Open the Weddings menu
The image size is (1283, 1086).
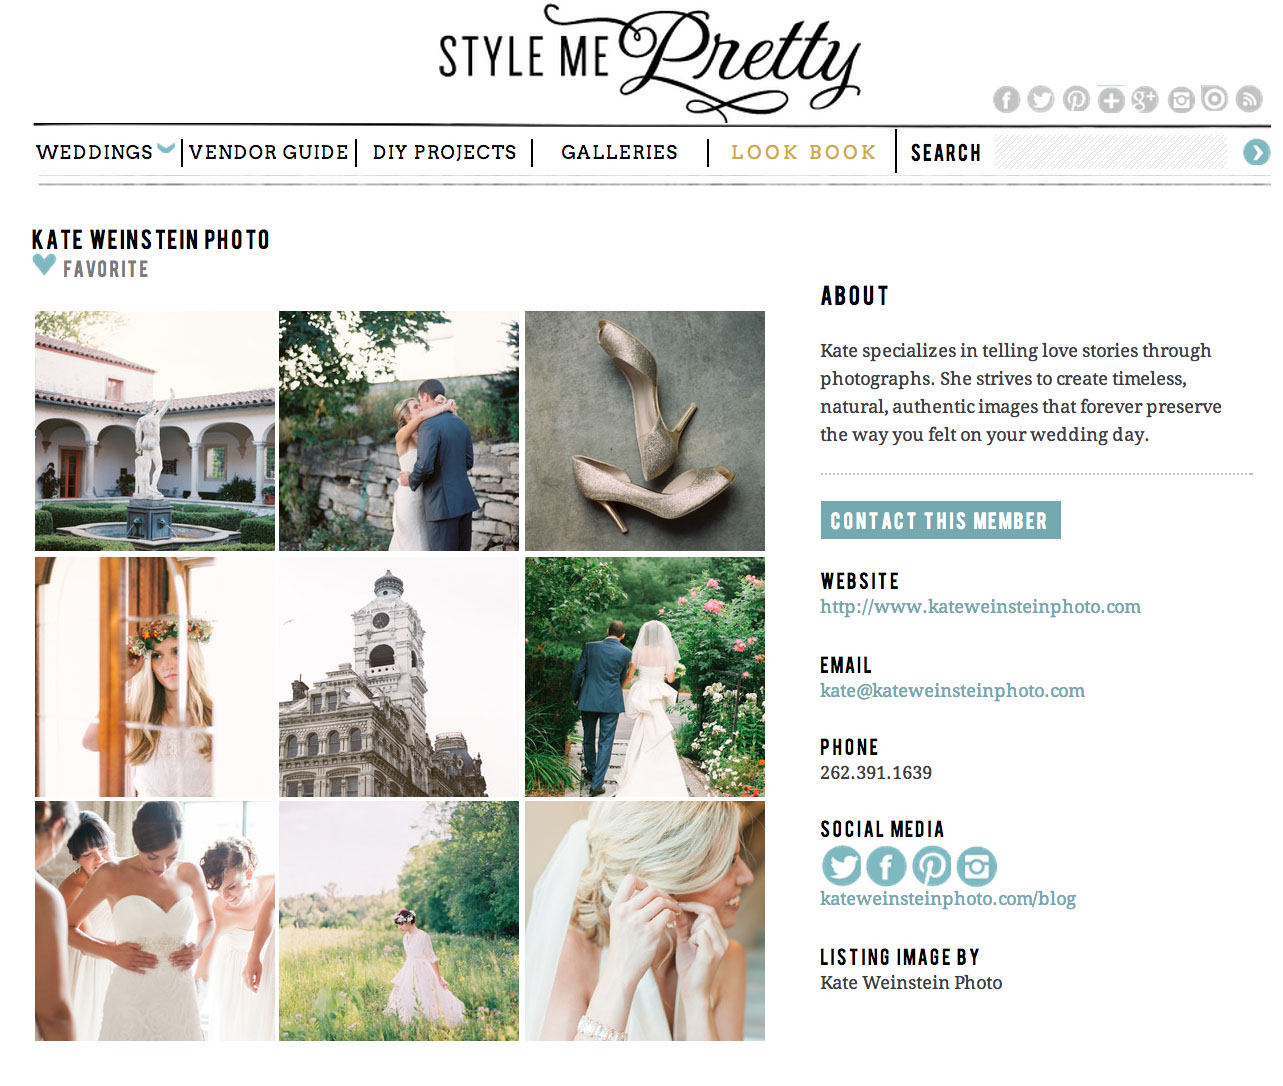(94, 152)
